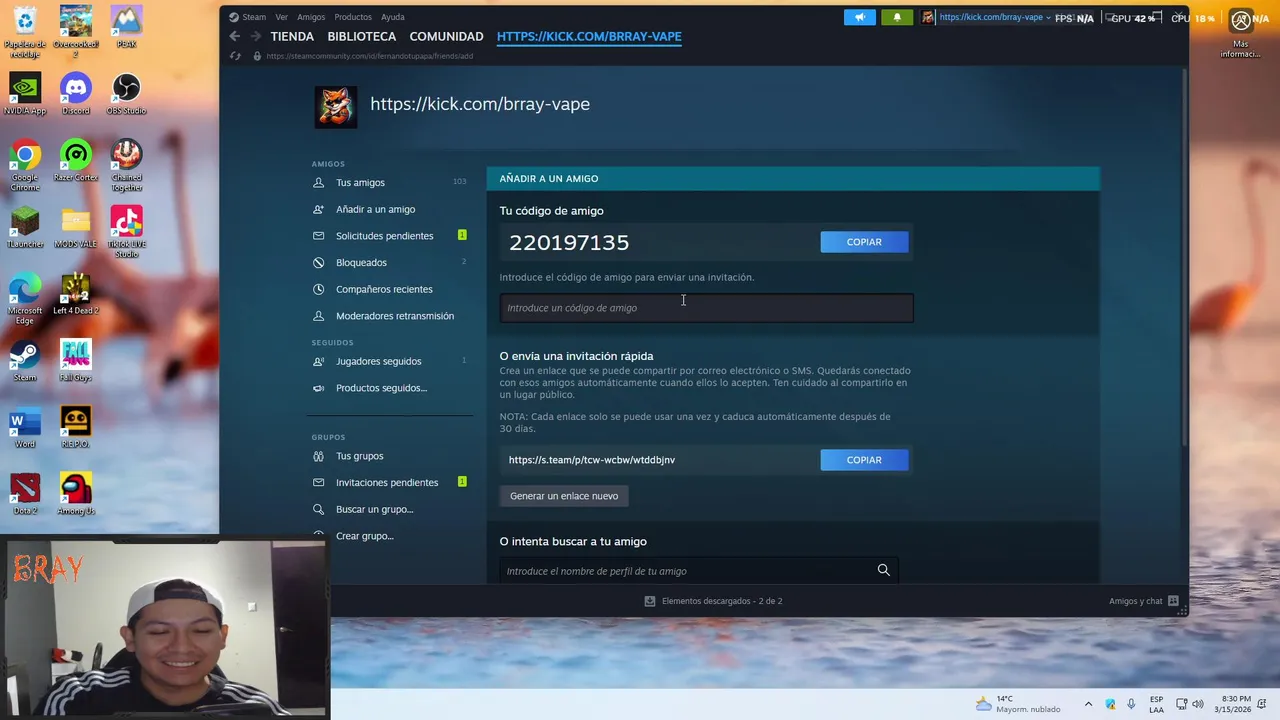This screenshot has height=720, width=1280.
Task: Open Steam notifications bell button
Action: (x=897, y=17)
